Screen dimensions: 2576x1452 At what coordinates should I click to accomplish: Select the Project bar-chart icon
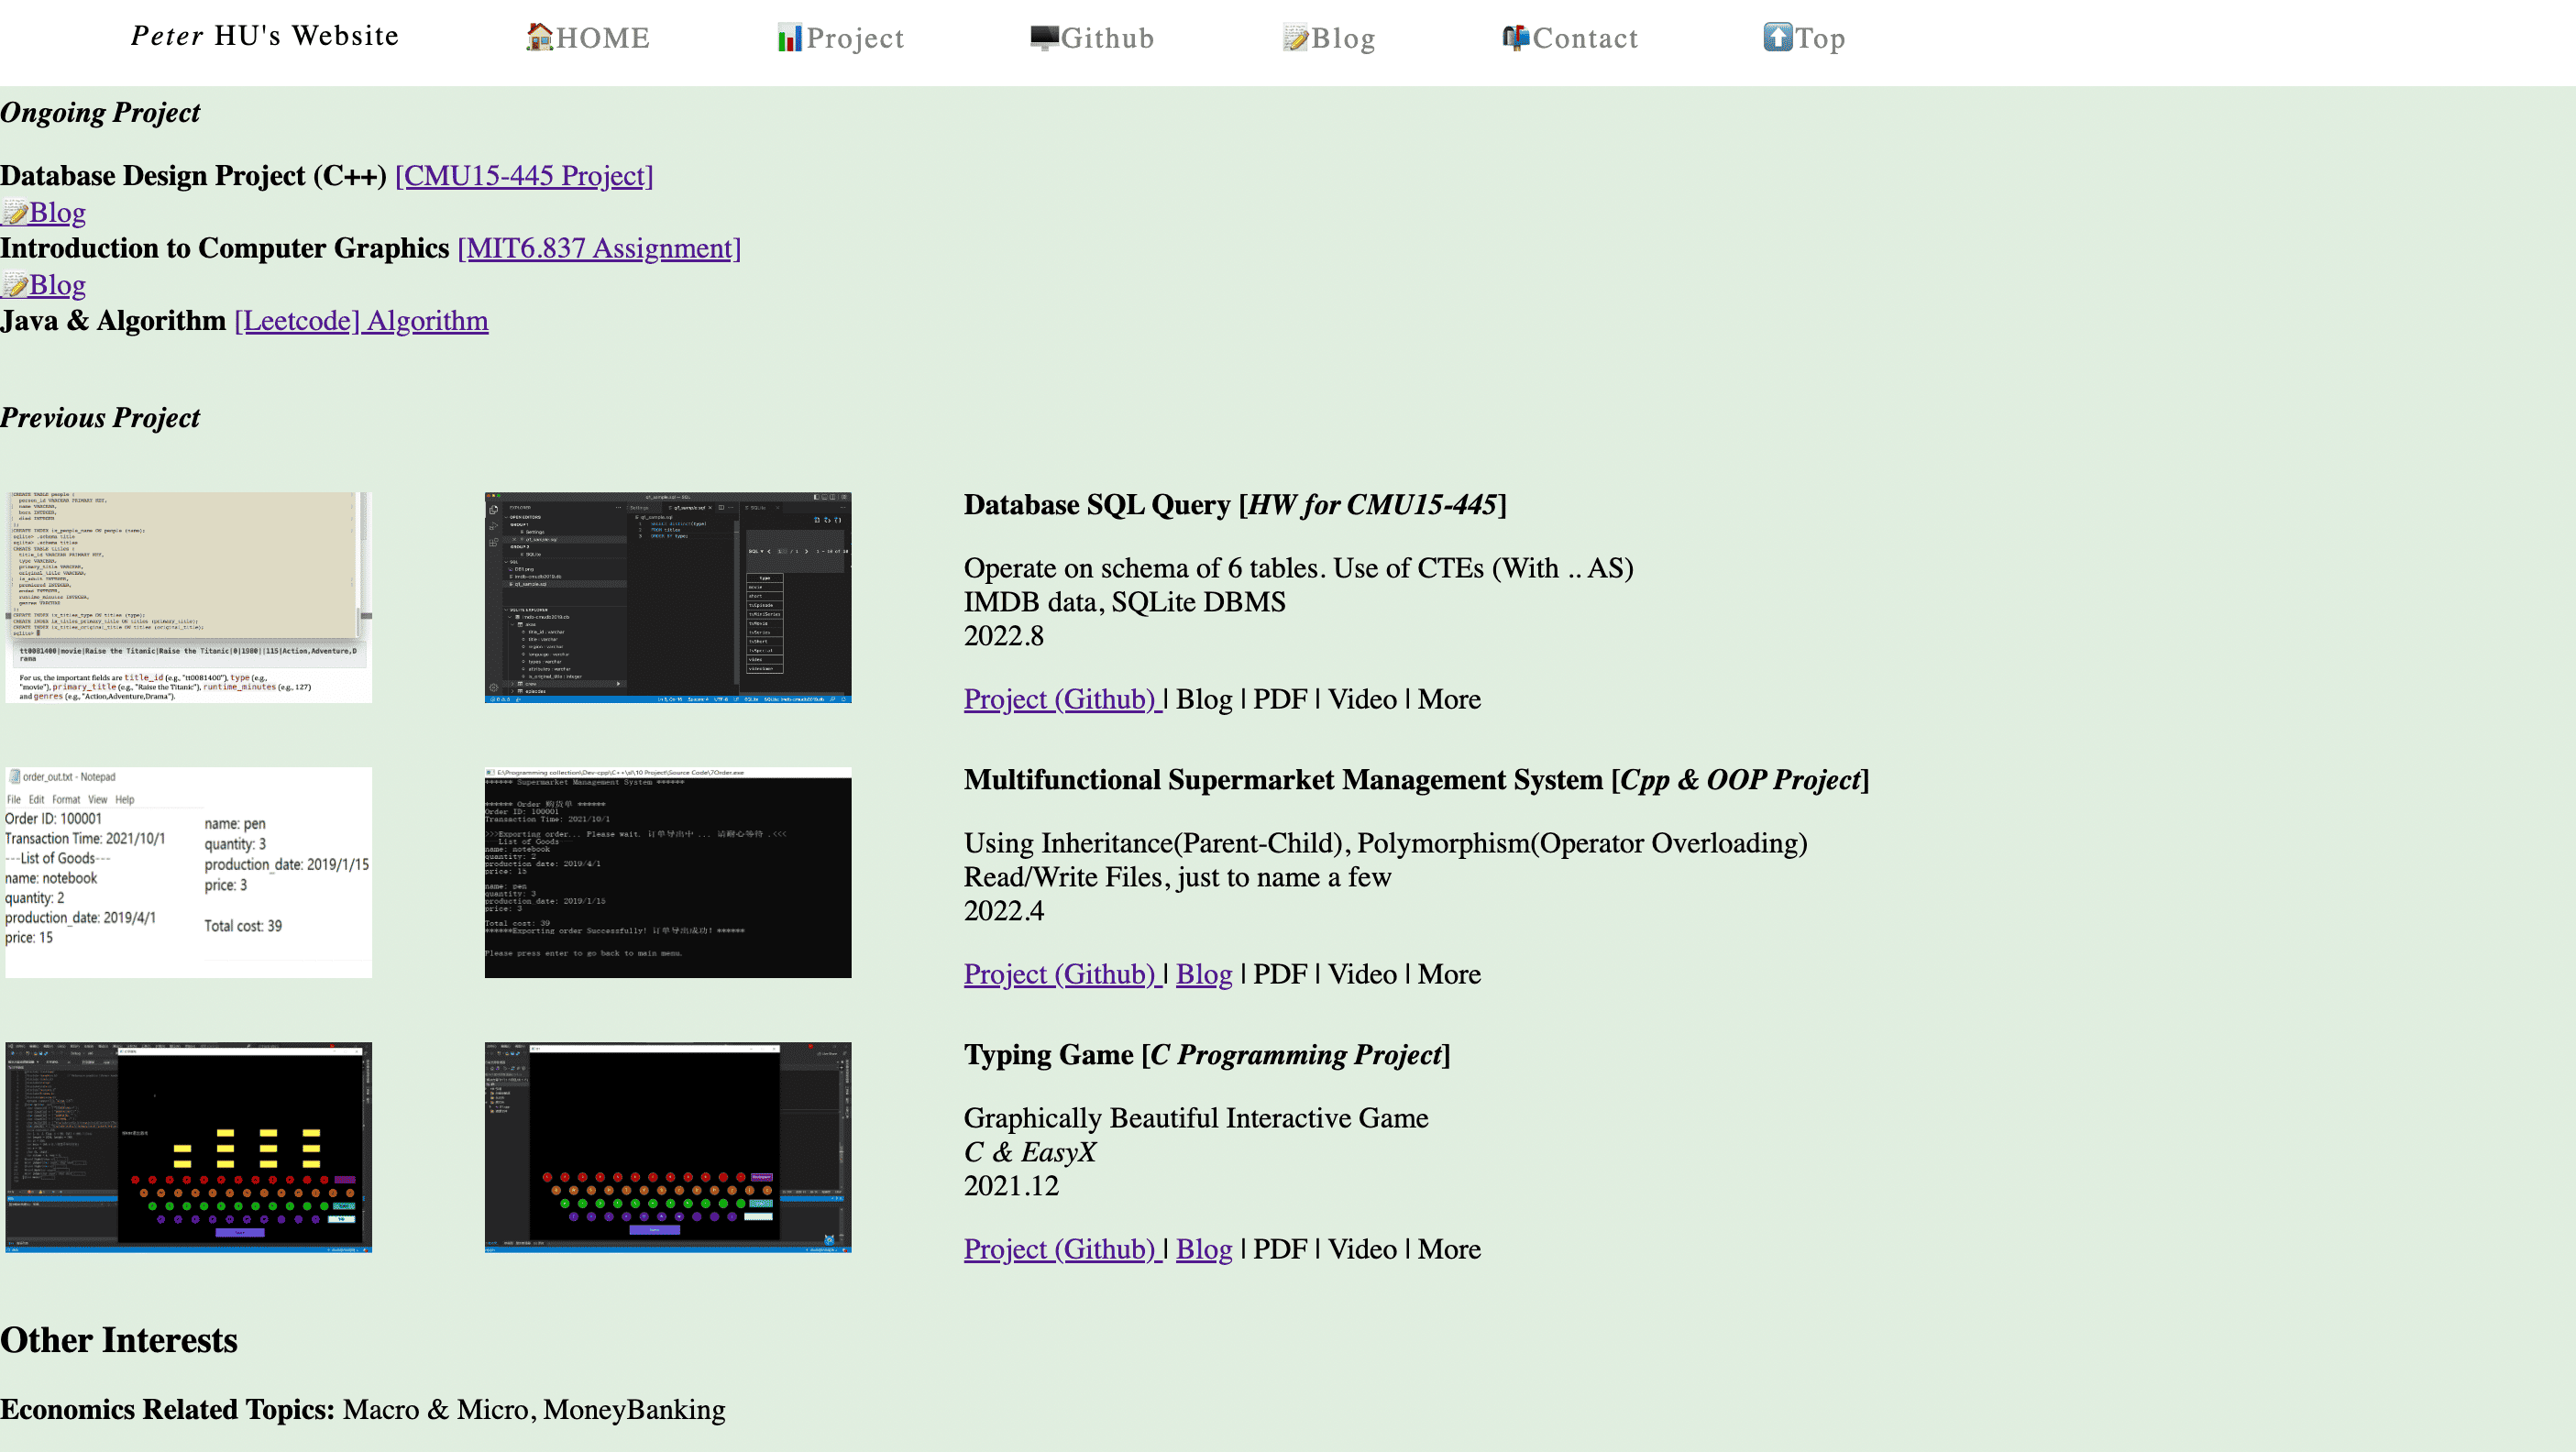click(790, 37)
